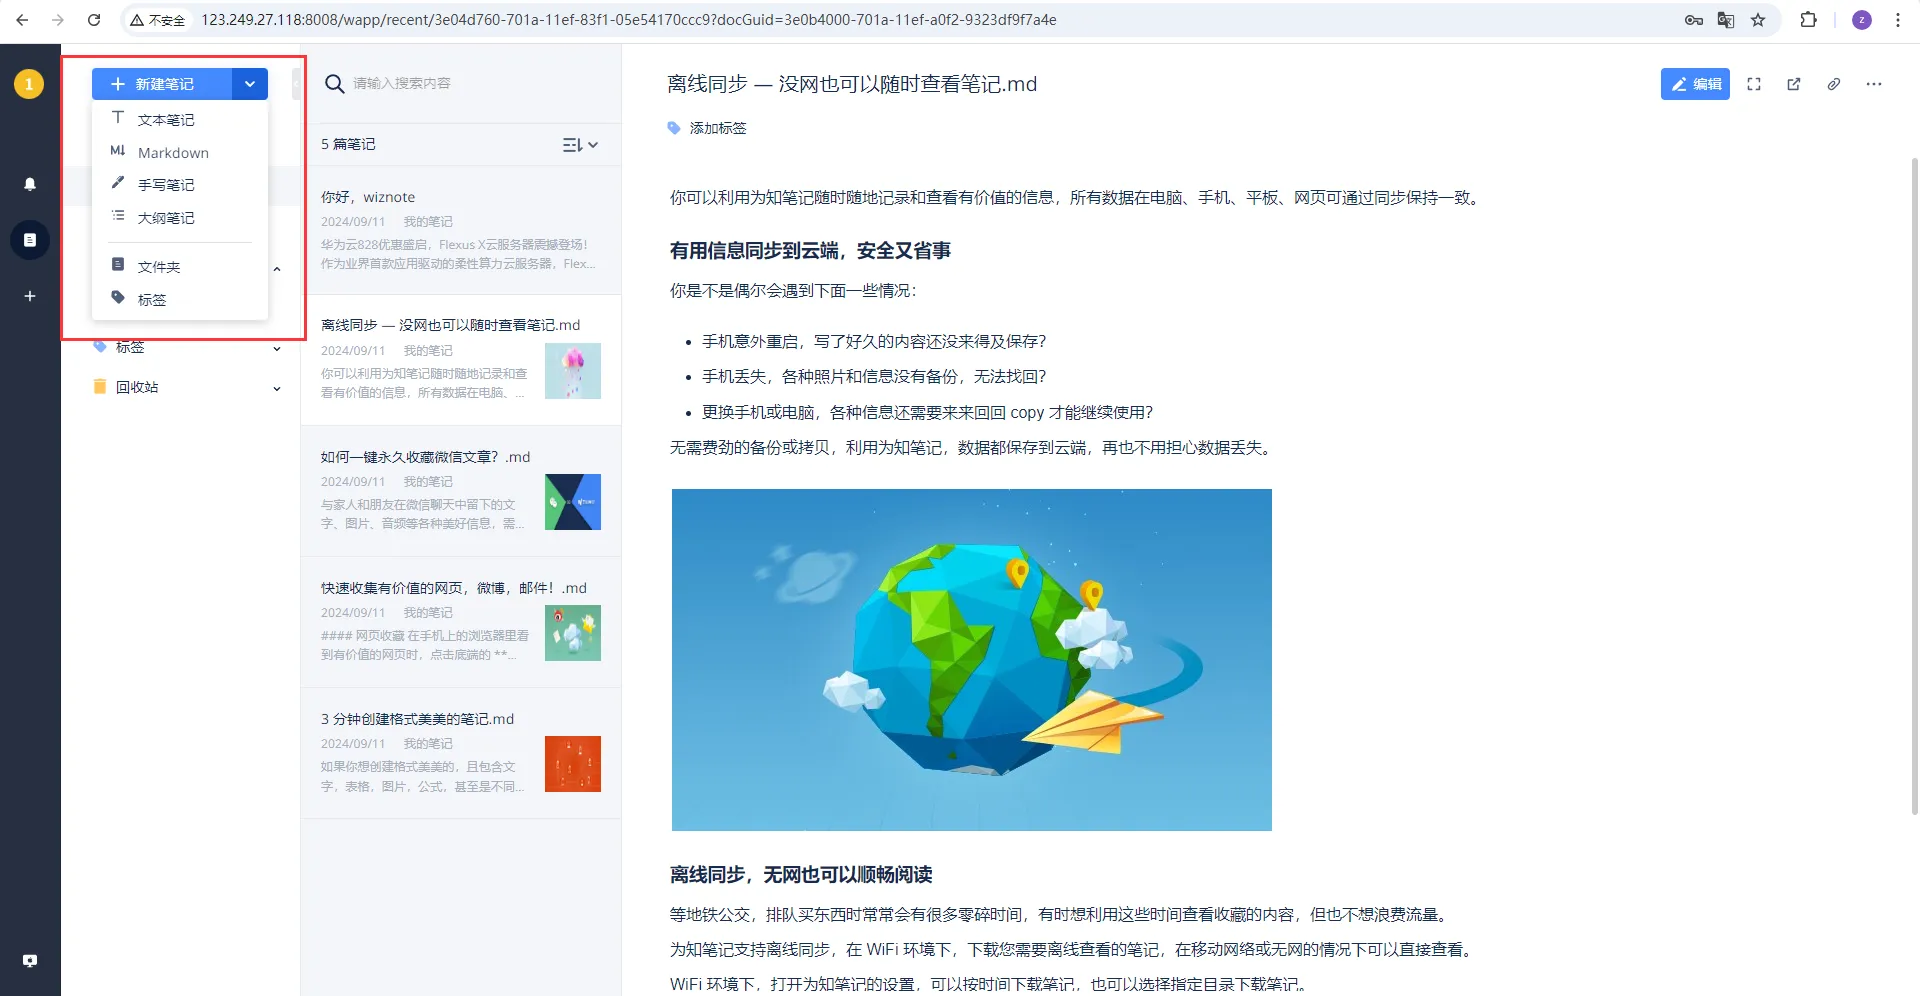Open the note 你好，wiznote

[461, 231]
